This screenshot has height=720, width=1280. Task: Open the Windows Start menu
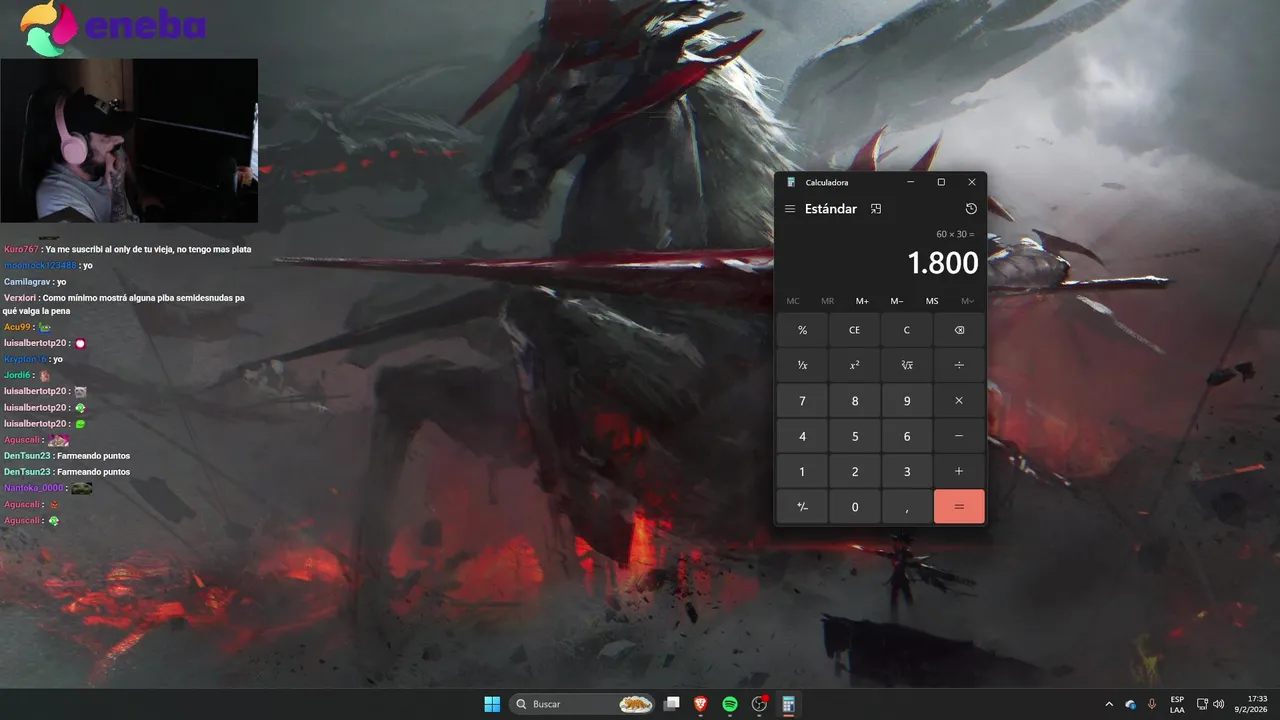[x=492, y=704]
